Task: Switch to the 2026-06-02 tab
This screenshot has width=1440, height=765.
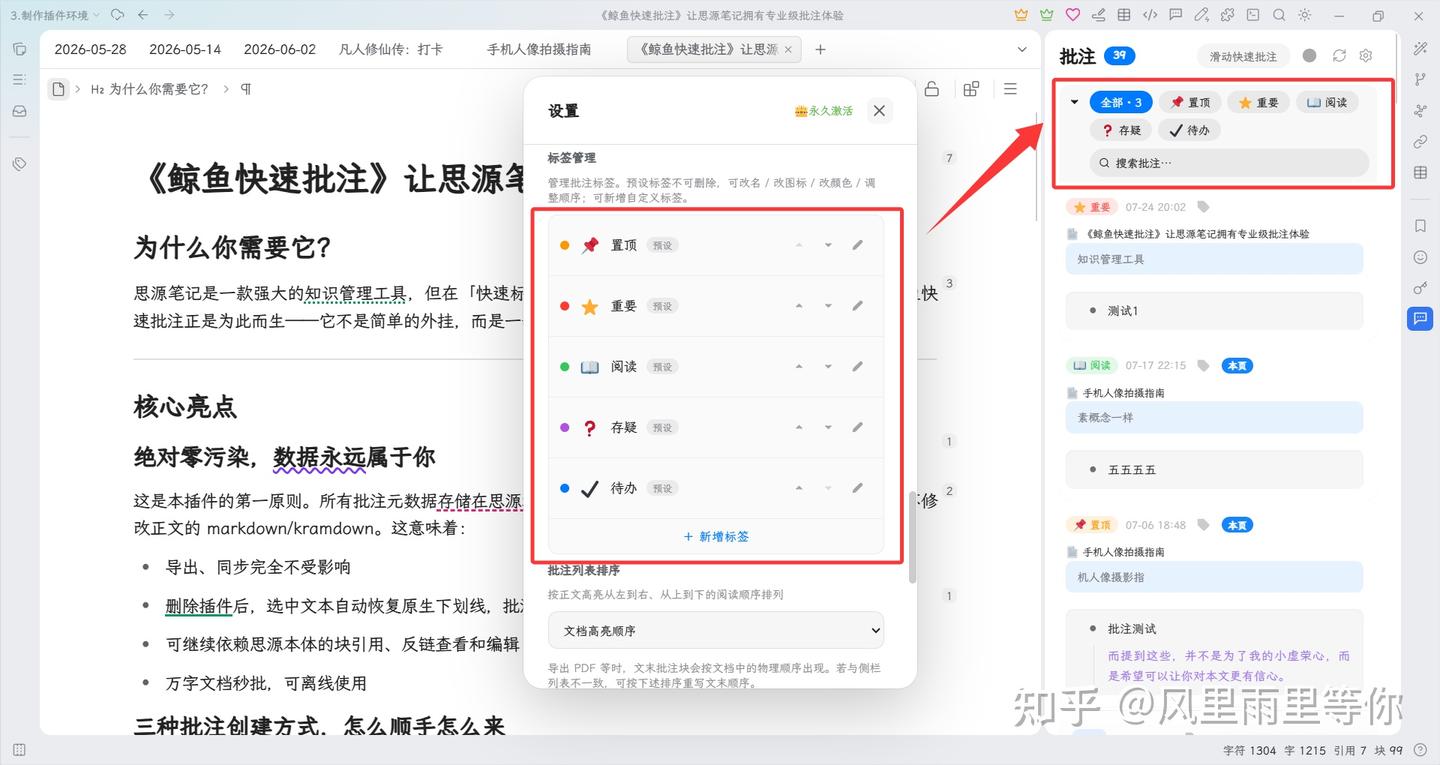Action: coord(280,49)
